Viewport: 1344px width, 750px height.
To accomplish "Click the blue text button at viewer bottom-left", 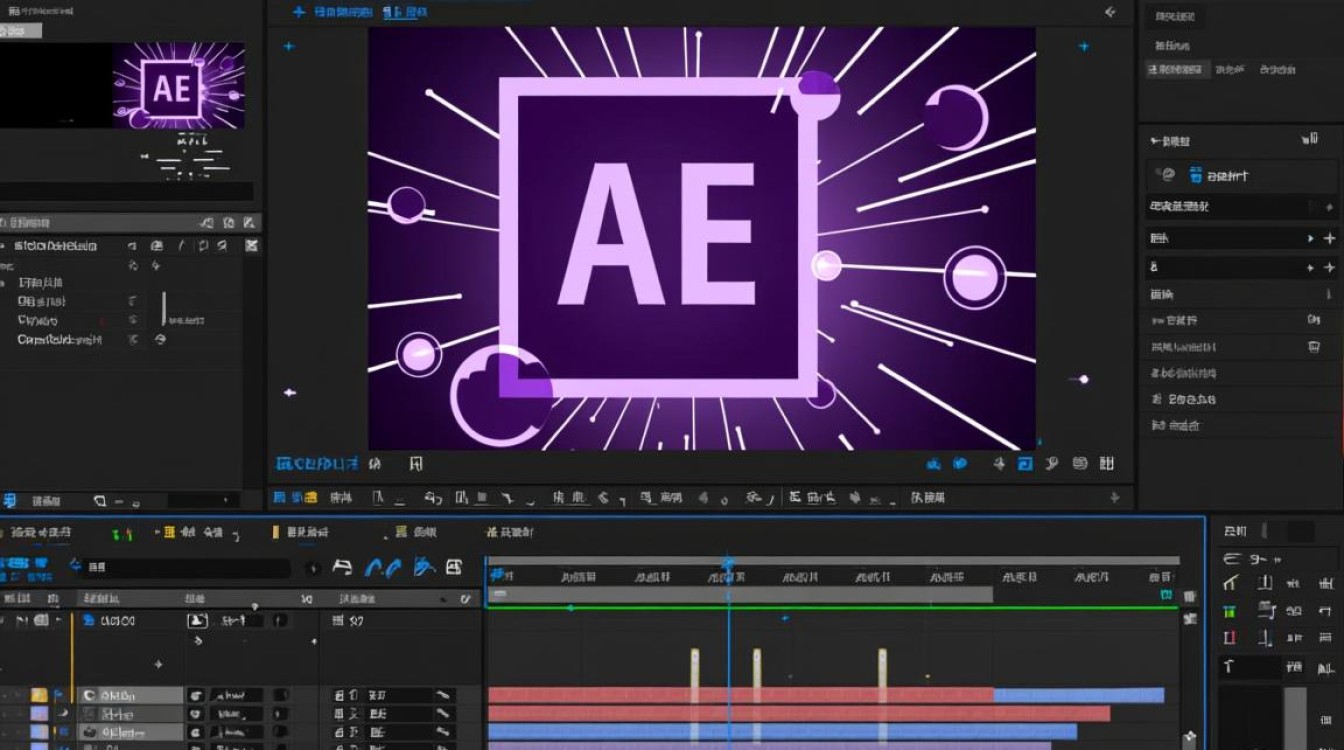I will click(316, 464).
